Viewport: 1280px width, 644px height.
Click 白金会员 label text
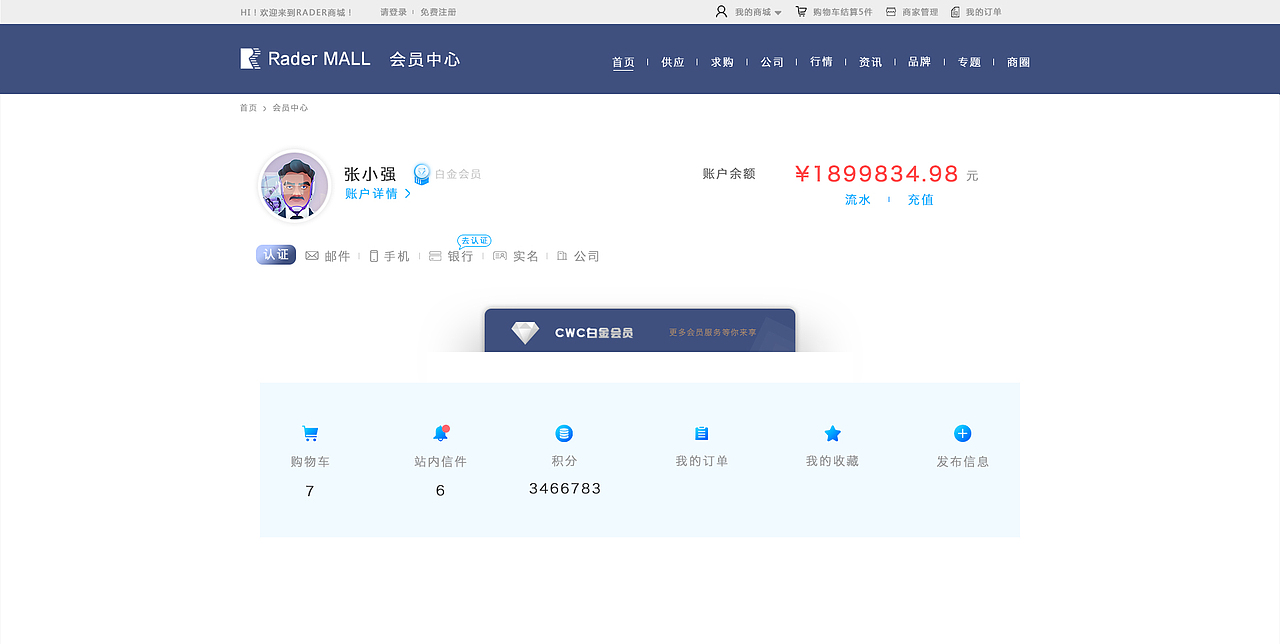[x=458, y=174]
